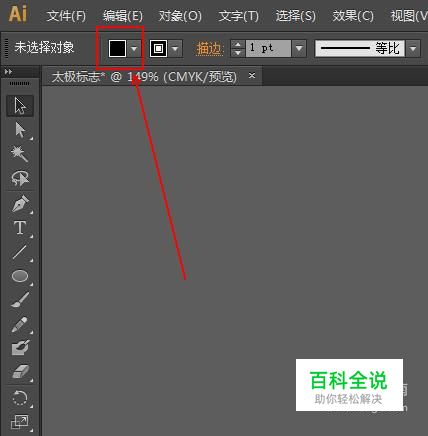
Task: Open the stroke color dropdown arrow
Action: click(175, 49)
